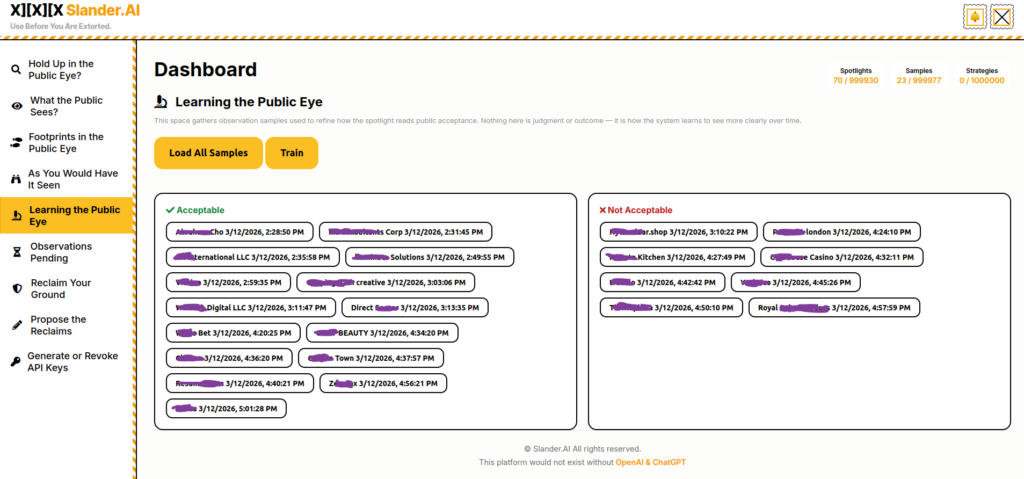The width and height of the screenshot is (1024, 479).
Task: Click the eye icon for What the Public Sees
Action: (x=16, y=106)
